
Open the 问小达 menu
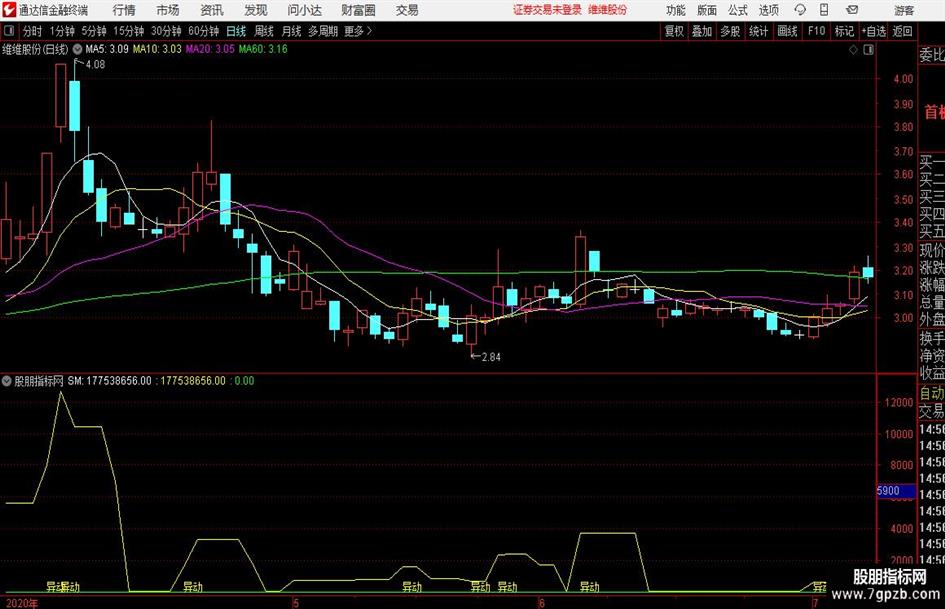point(304,10)
